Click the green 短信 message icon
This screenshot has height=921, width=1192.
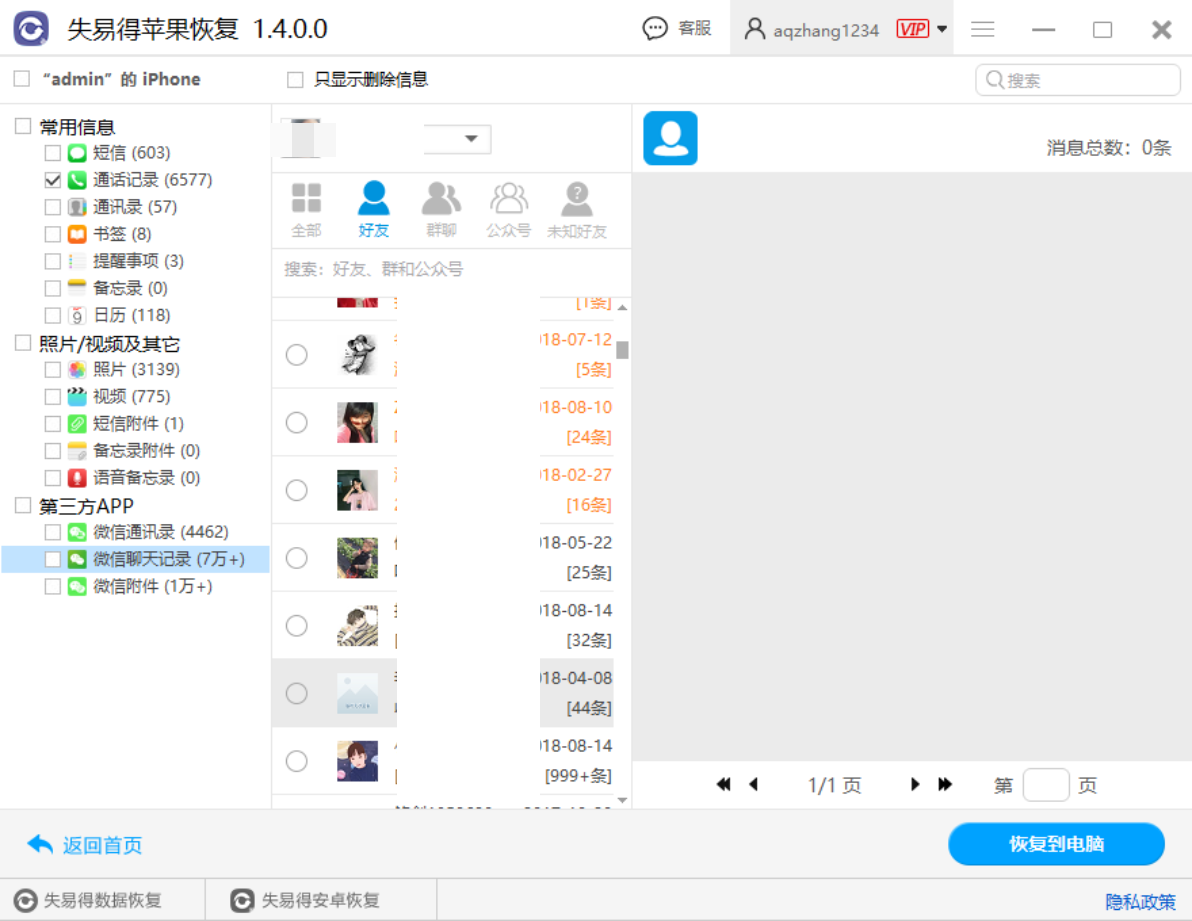(77, 153)
